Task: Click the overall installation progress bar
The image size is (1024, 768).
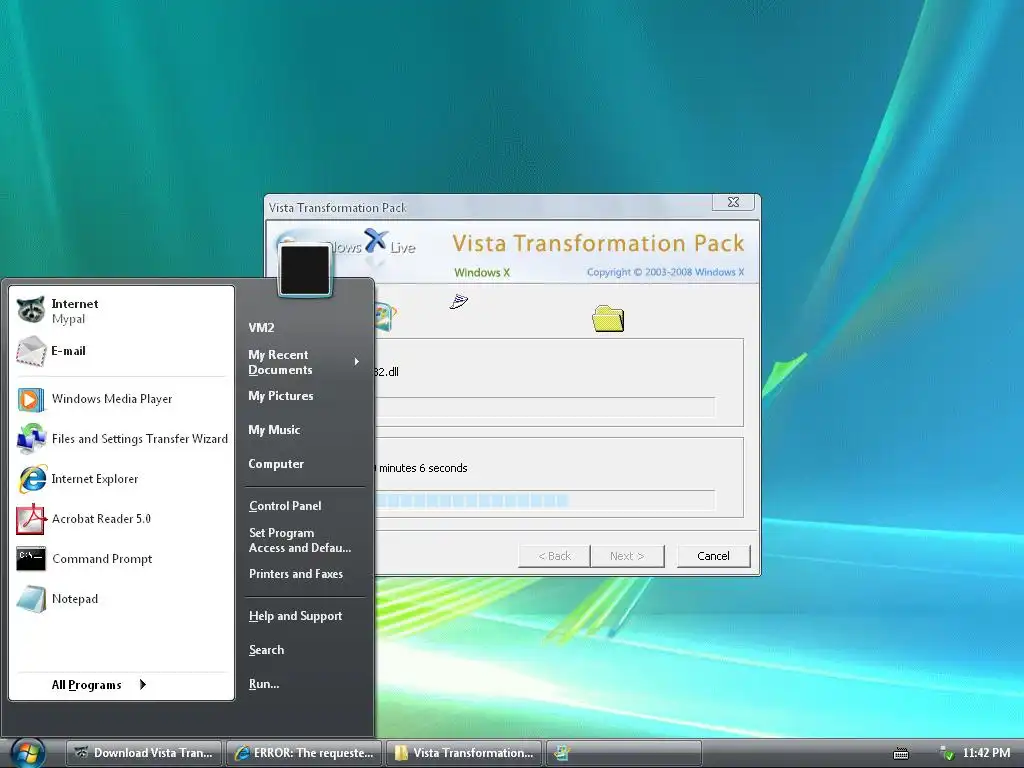Action: (545, 500)
